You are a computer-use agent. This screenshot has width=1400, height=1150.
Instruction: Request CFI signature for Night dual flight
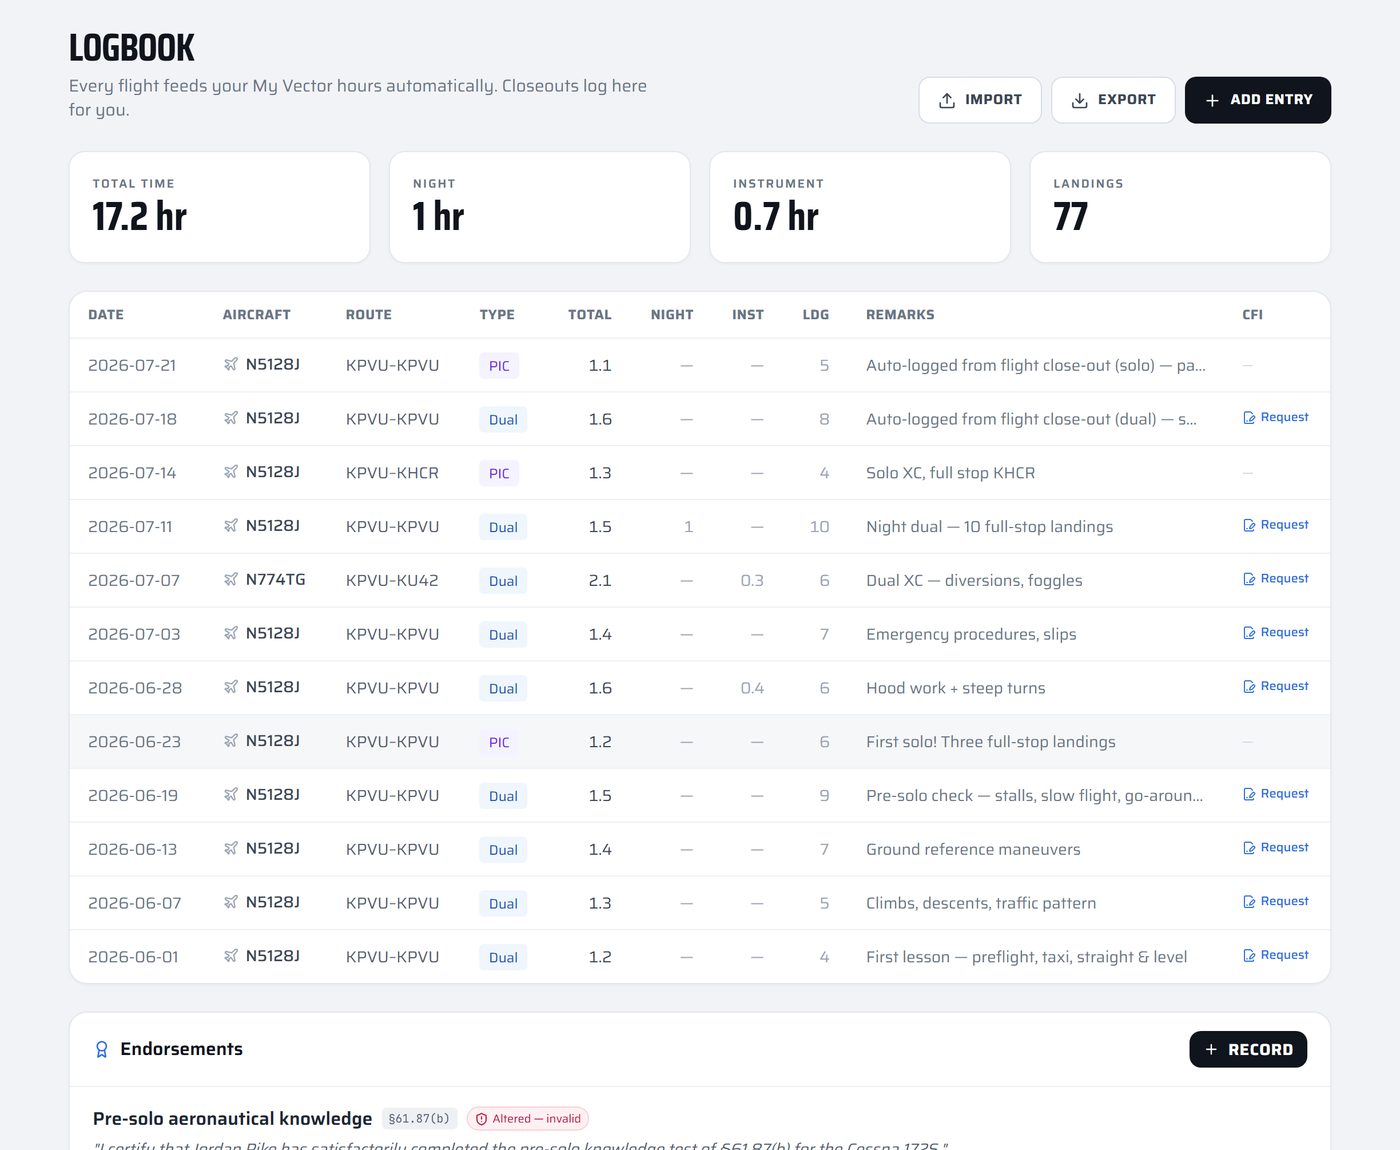[x=1275, y=525]
